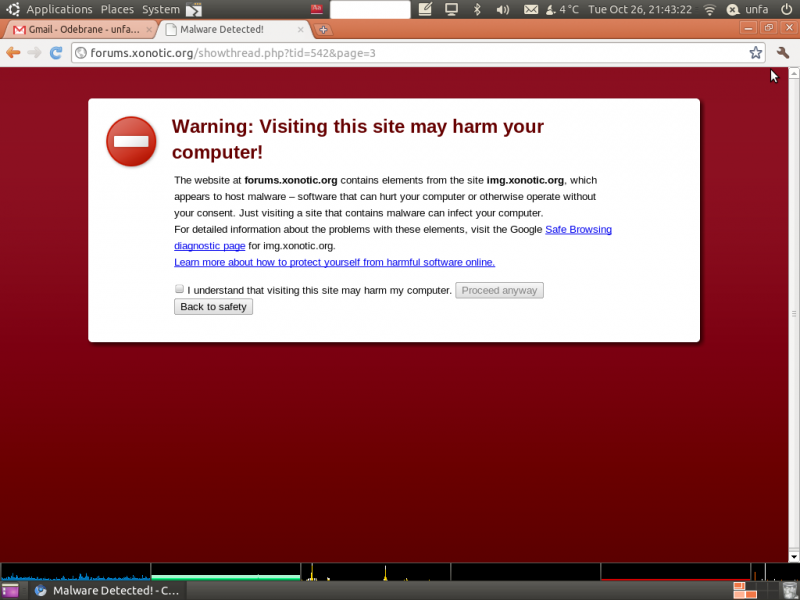Open the Places menu
The image size is (800, 600).
(x=117, y=9)
